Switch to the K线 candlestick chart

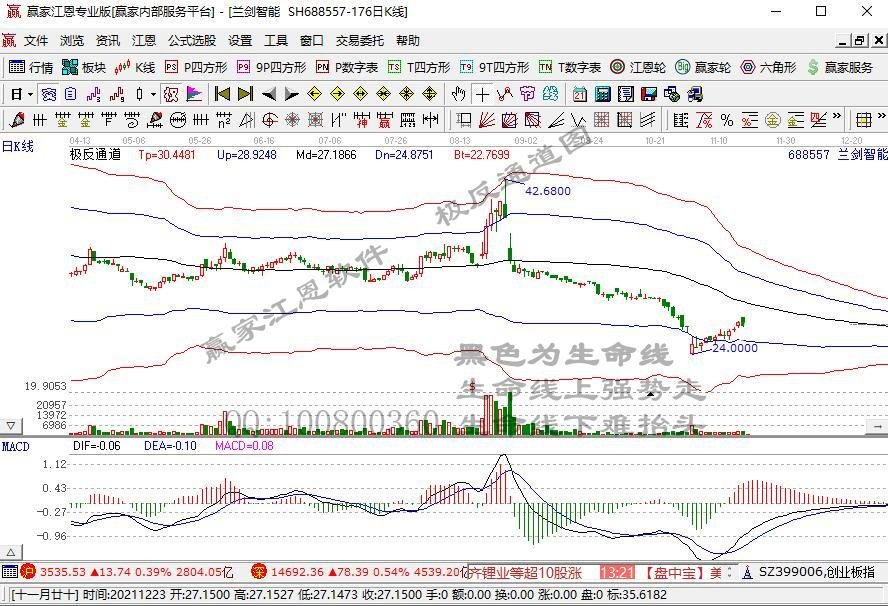pyautogui.click(x=135, y=67)
